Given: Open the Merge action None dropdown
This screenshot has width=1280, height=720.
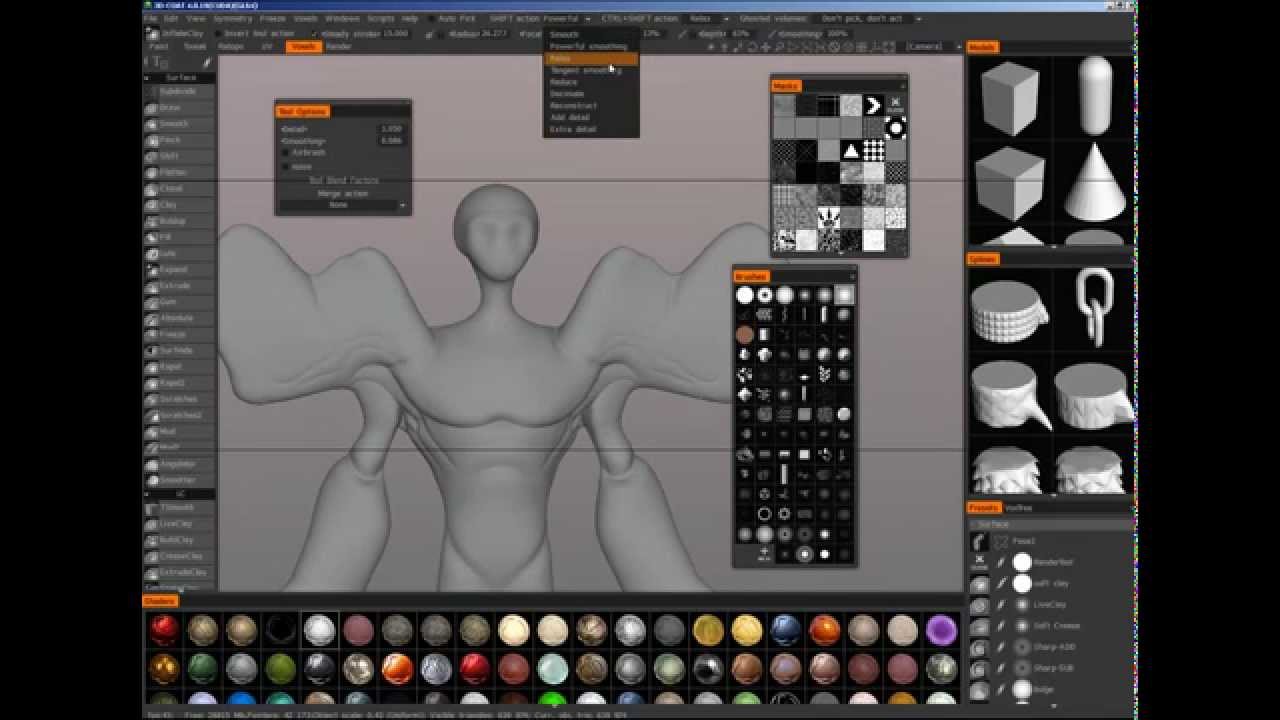Looking at the screenshot, I should pos(343,205).
